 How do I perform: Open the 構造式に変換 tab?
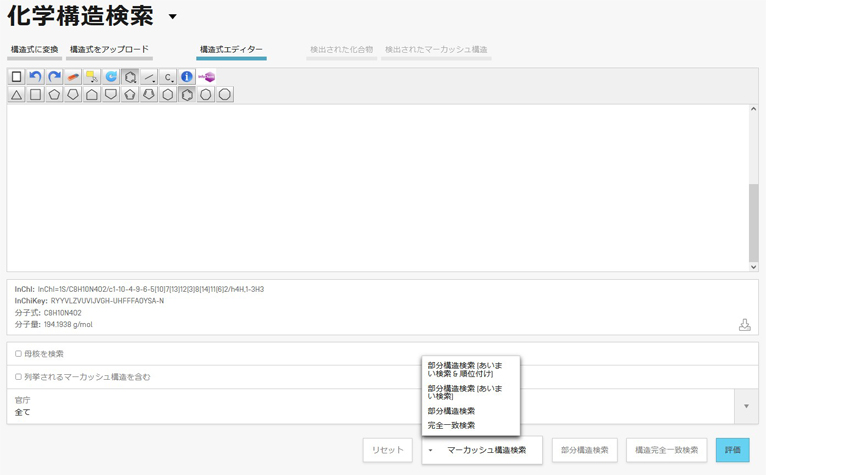[34, 50]
